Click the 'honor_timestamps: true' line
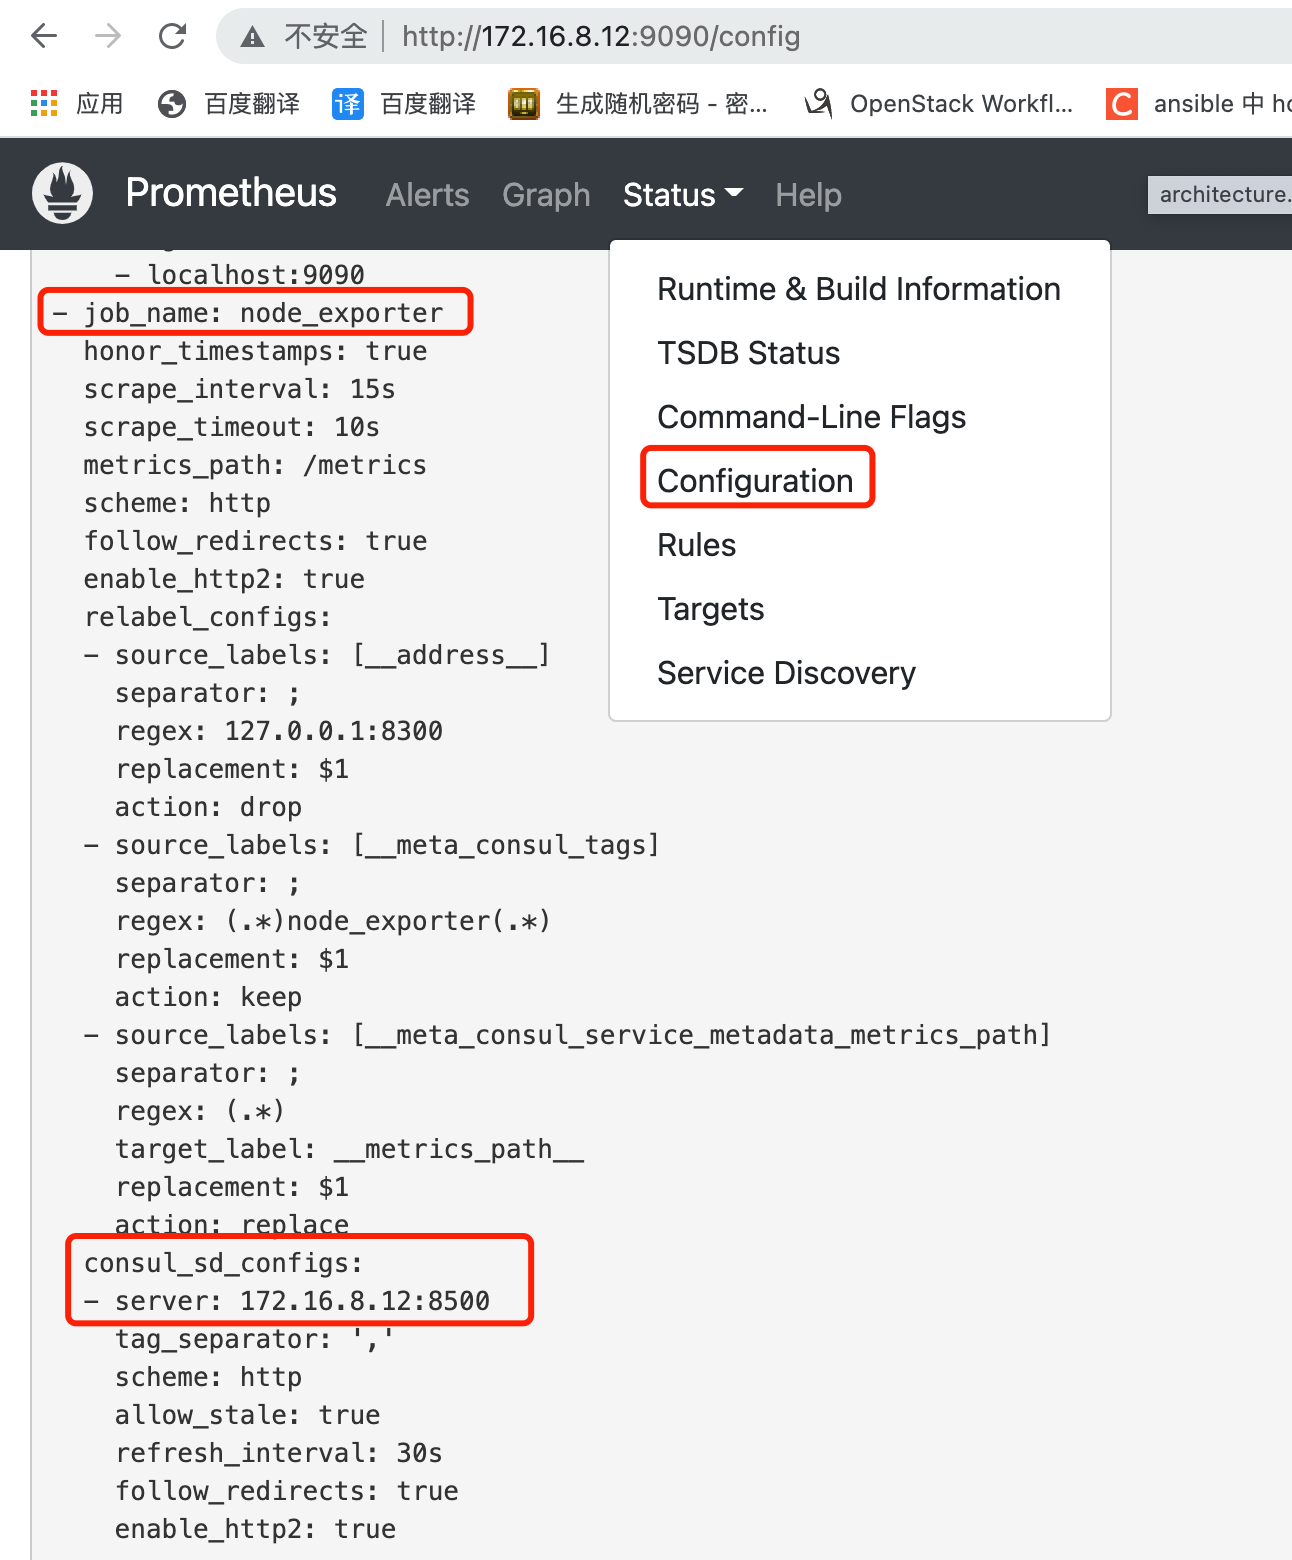This screenshot has width=1292, height=1560. click(255, 351)
